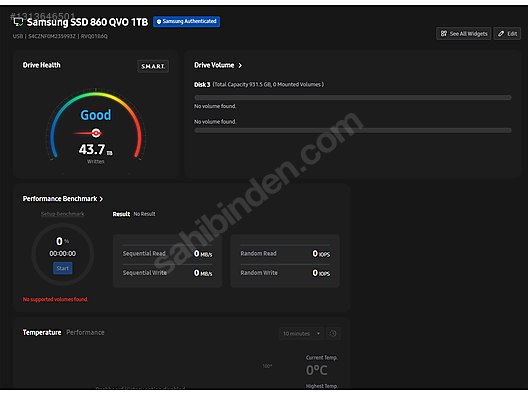The height and width of the screenshot is (396, 528).
Task: Click the second volume usage bar
Action: (353, 130)
